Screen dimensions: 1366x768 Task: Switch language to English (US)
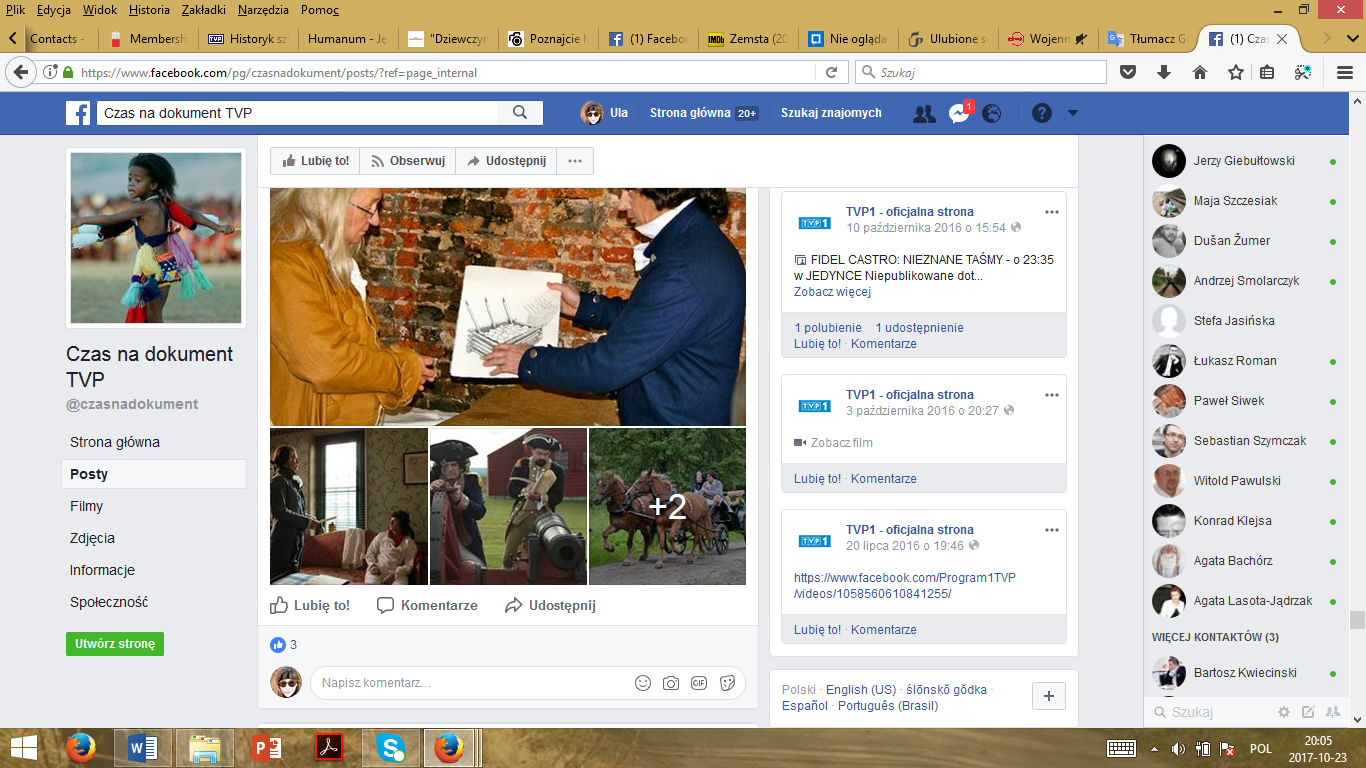tap(861, 690)
